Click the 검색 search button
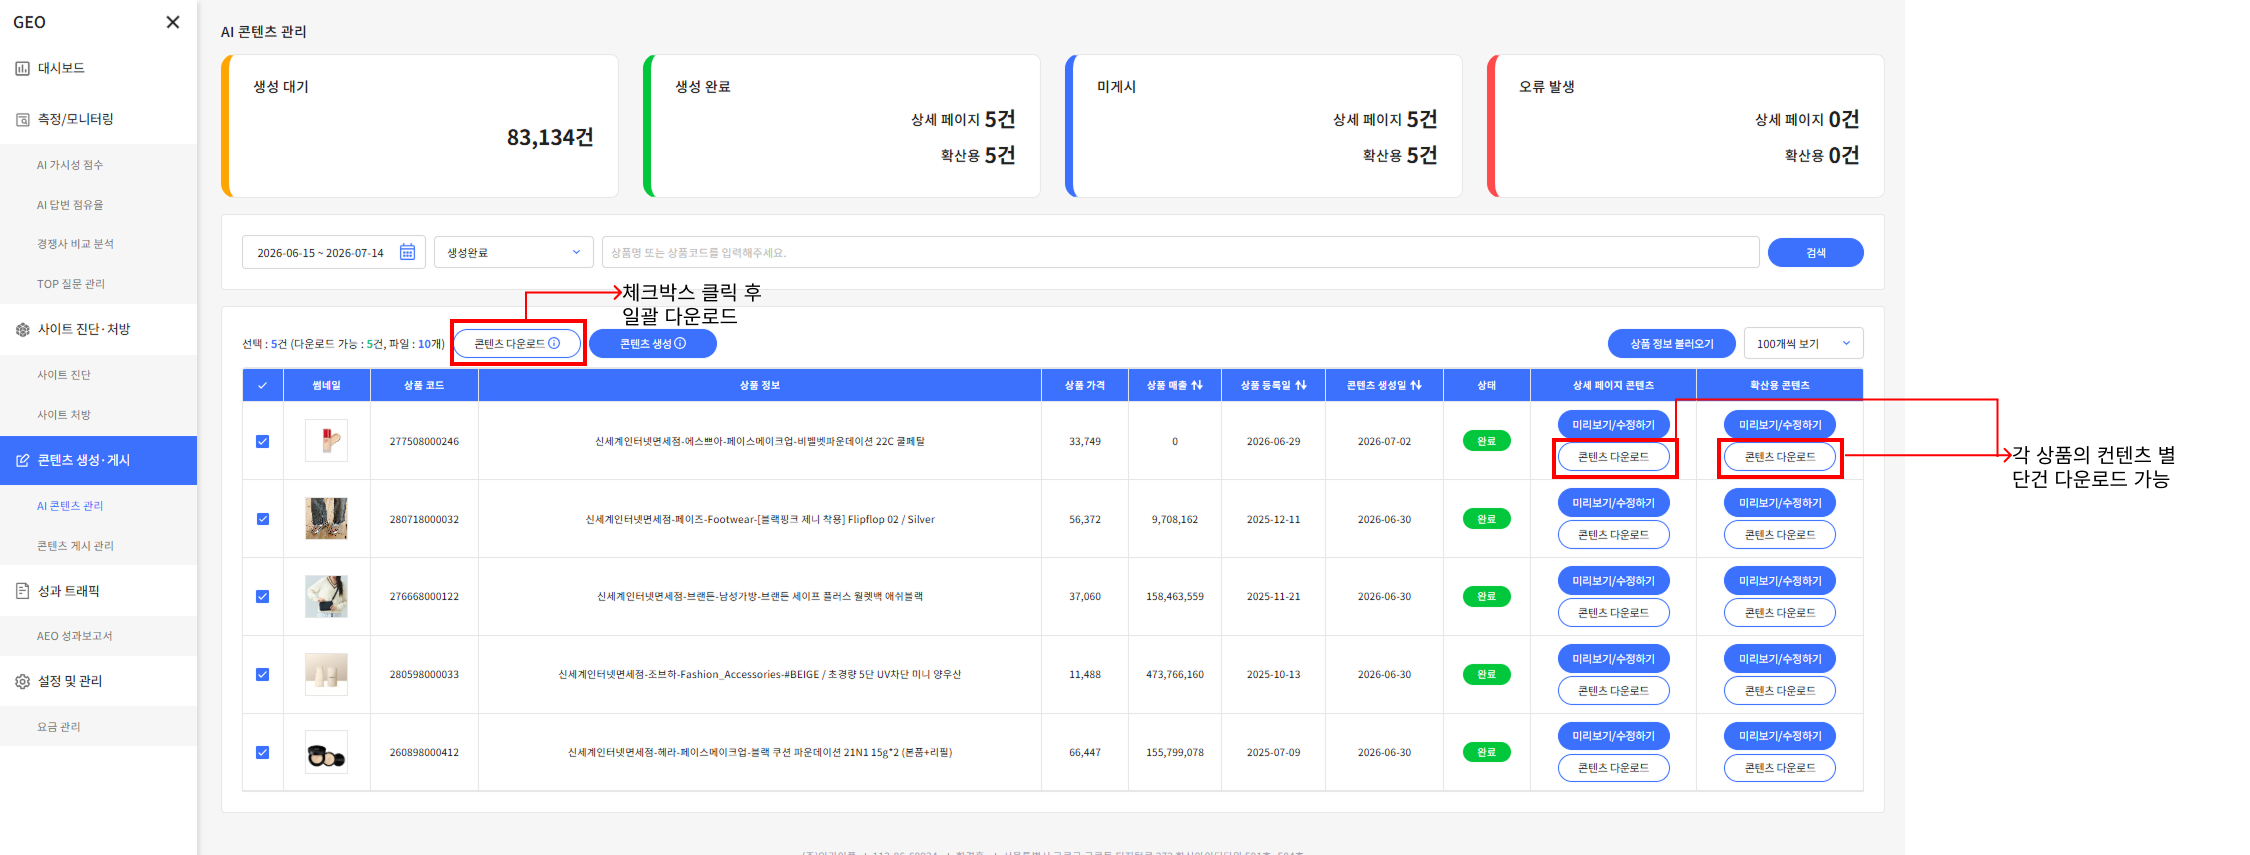2250x855 pixels. [x=1815, y=252]
